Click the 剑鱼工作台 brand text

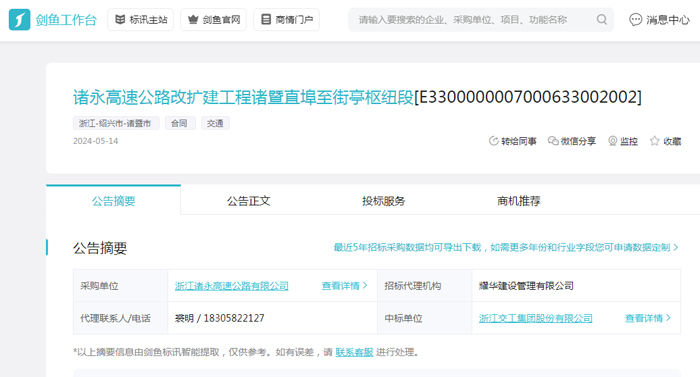(66, 20)
